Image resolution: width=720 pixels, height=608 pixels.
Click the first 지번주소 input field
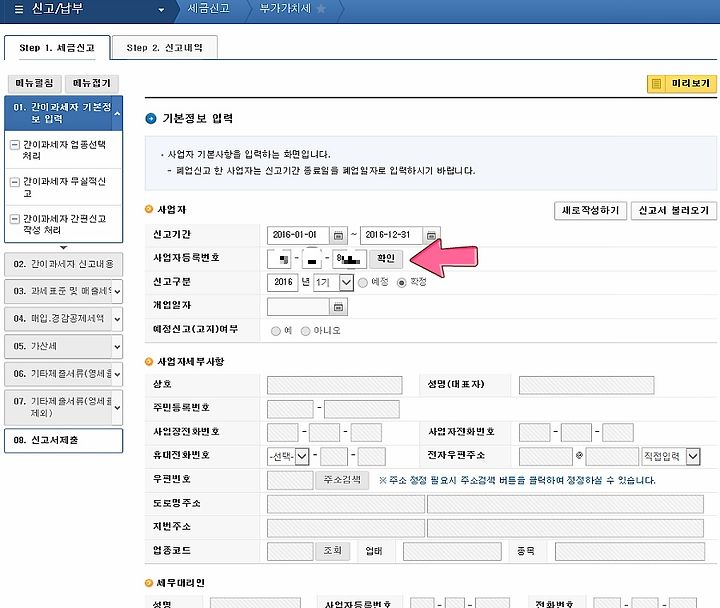(x=346, y=528)
